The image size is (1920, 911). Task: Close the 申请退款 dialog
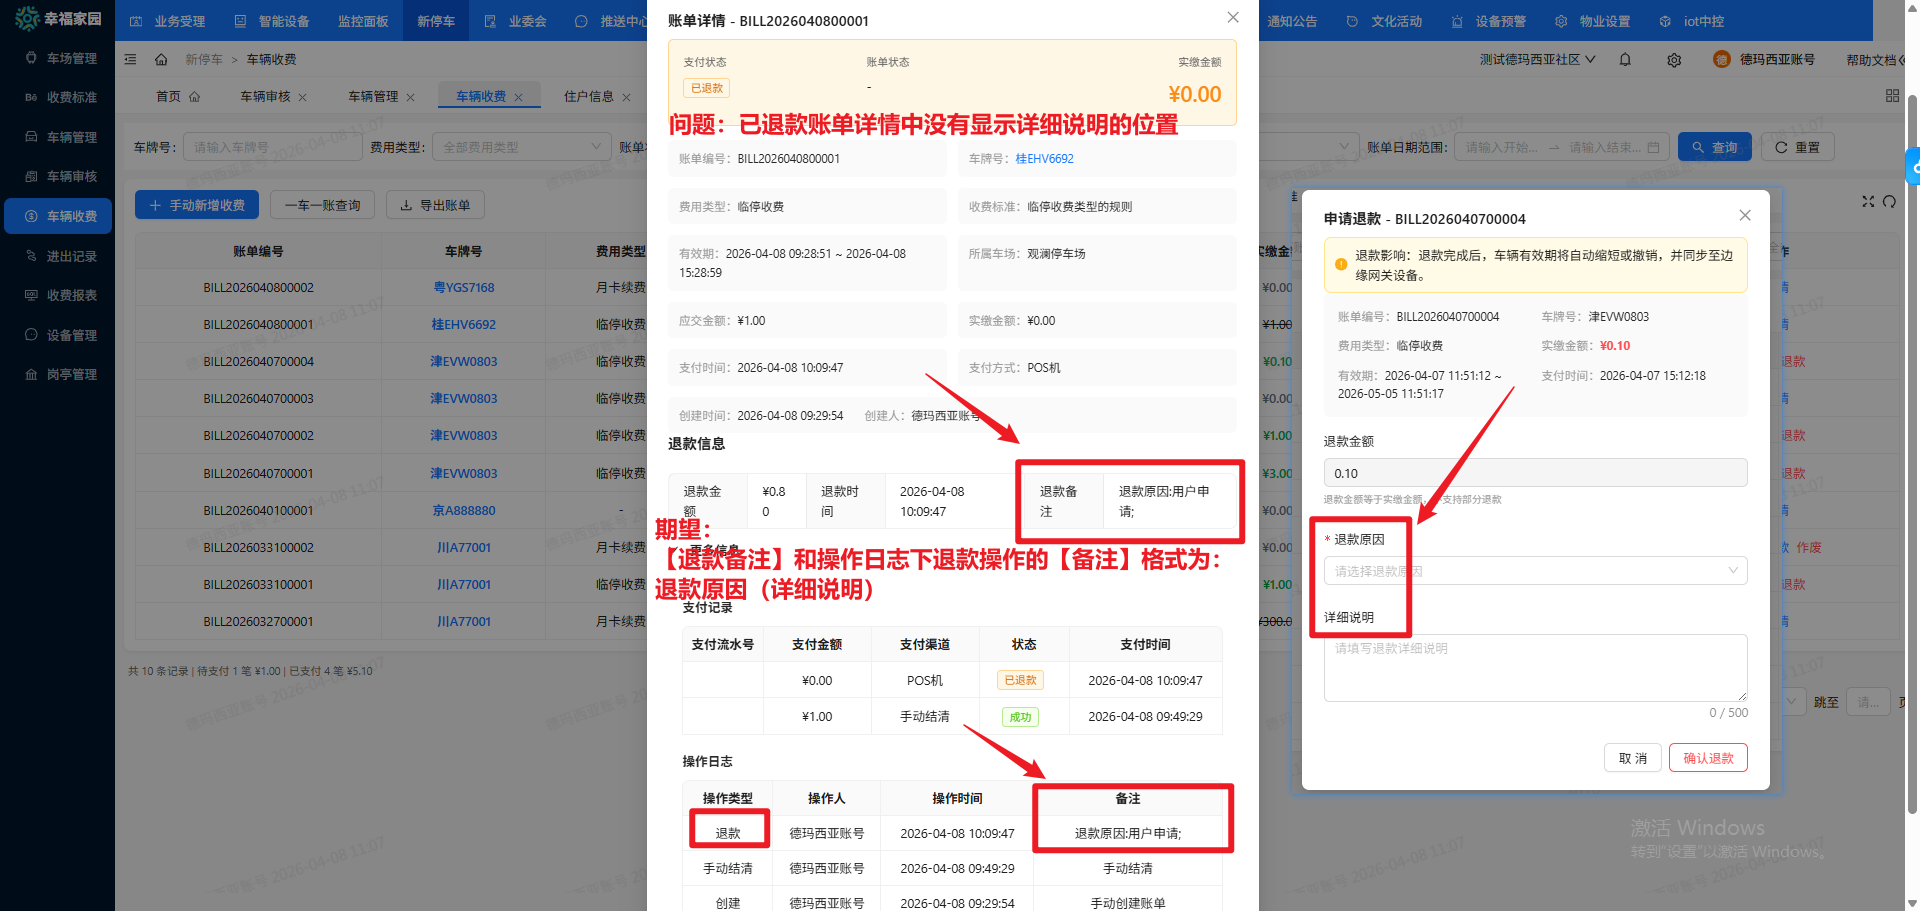click(x=1745, y=216)
